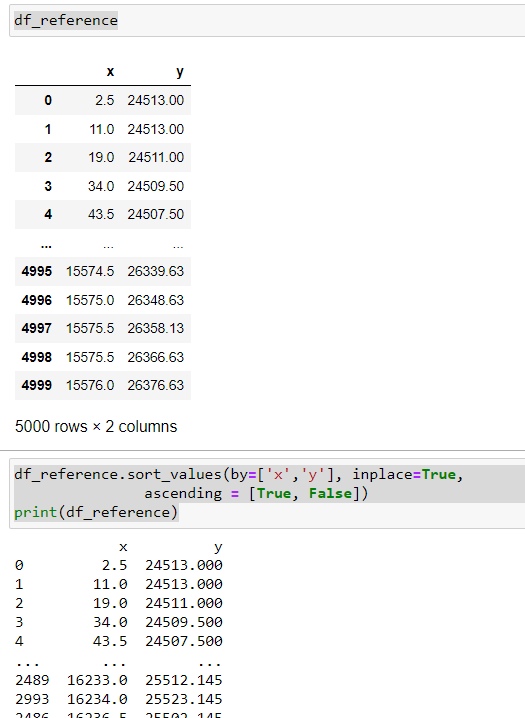Click the bold row index 4997
This screenshot has width=525, height=718.
pos(37,328)
